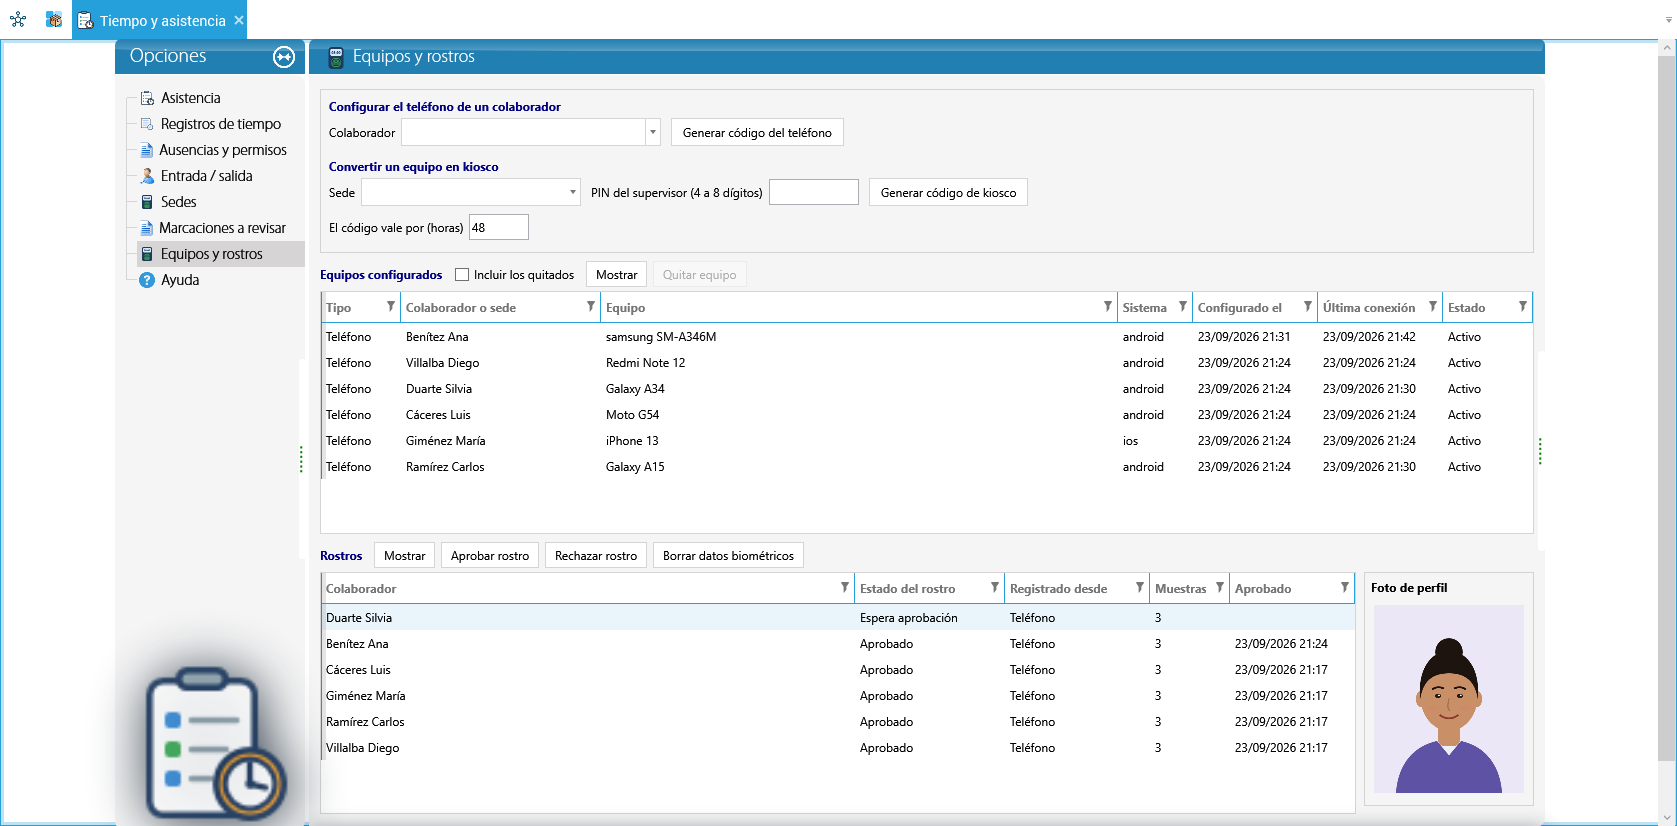Click Generar código del teléfono button
The height and width of the screenshot is (826, 1677).
click(757, 132)
